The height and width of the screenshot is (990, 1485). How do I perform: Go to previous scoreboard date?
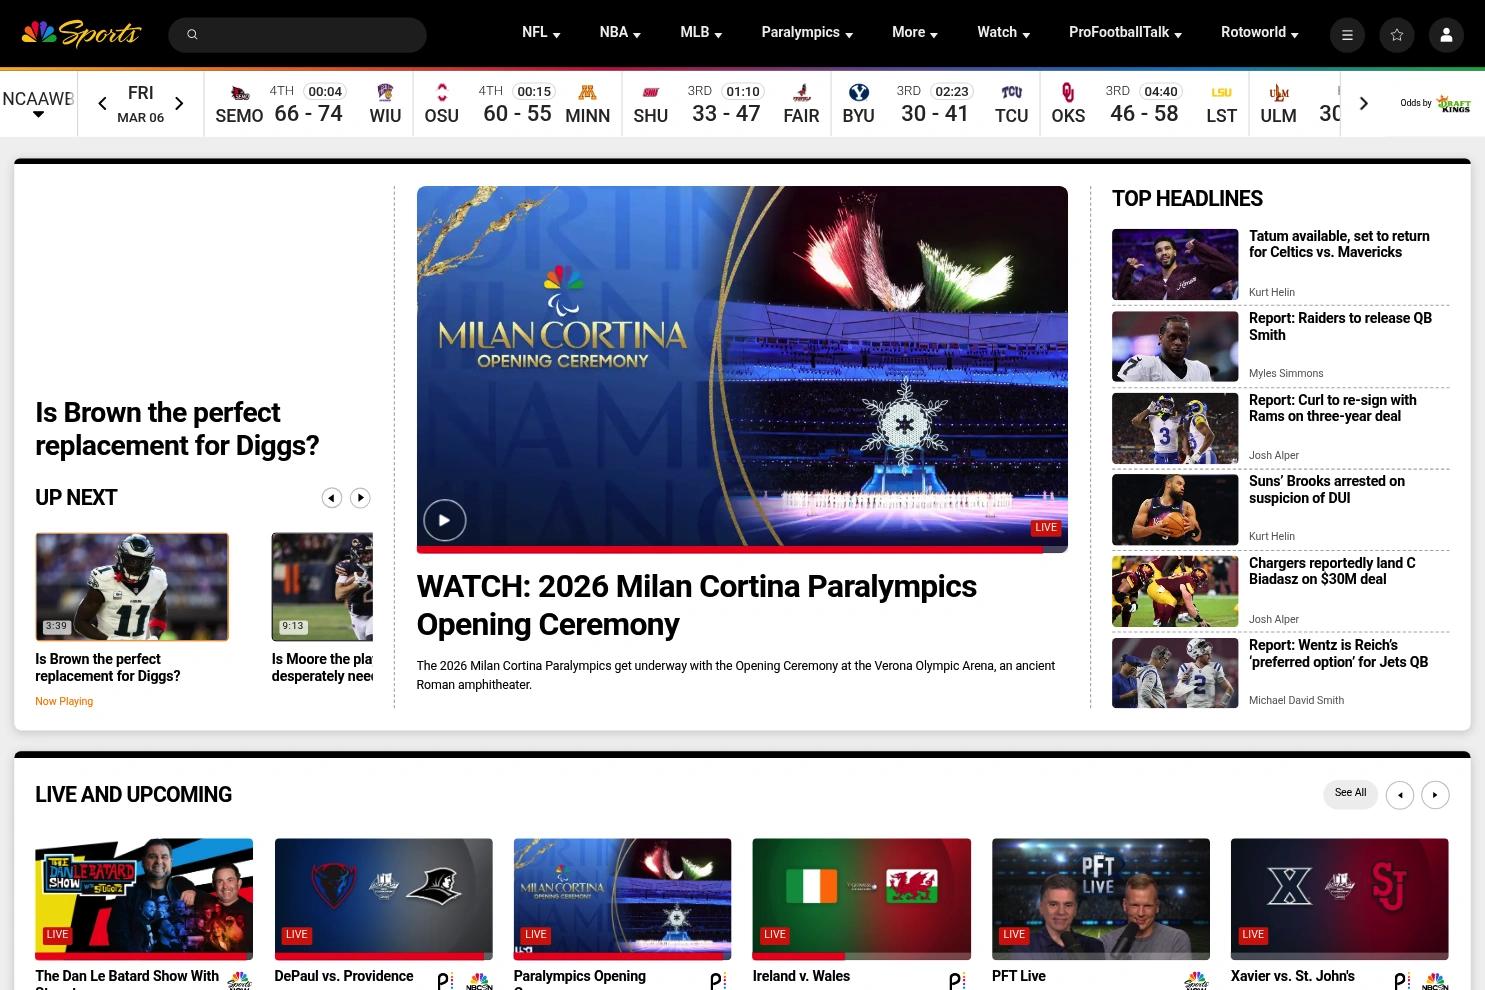[102, 103]
